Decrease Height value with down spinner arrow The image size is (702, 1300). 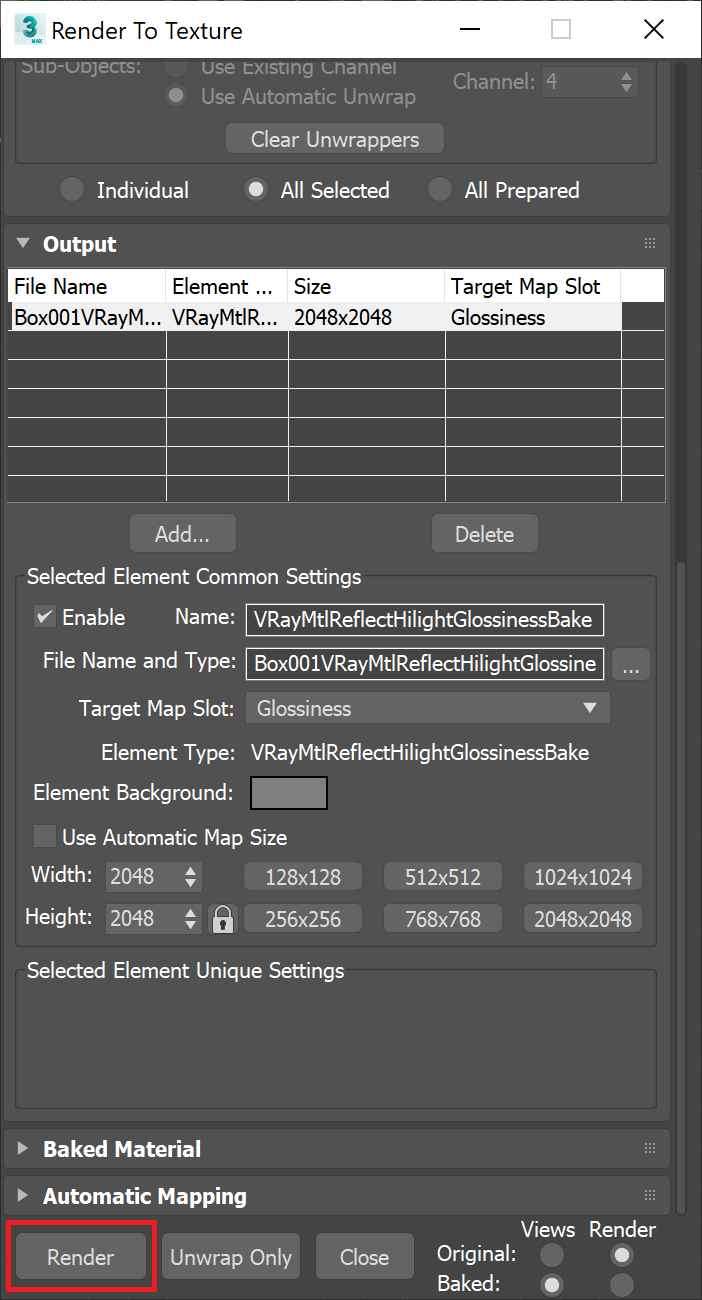coord(192,924)
